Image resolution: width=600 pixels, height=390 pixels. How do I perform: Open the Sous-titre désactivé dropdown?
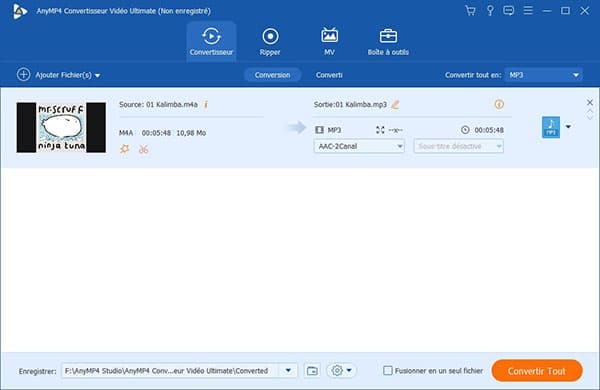(x=458, y=146)
